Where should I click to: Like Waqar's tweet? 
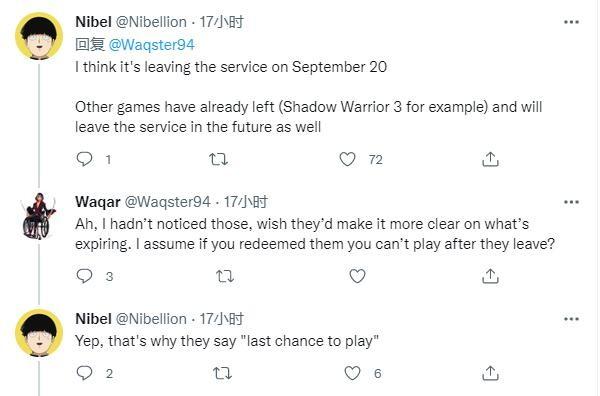357,276
